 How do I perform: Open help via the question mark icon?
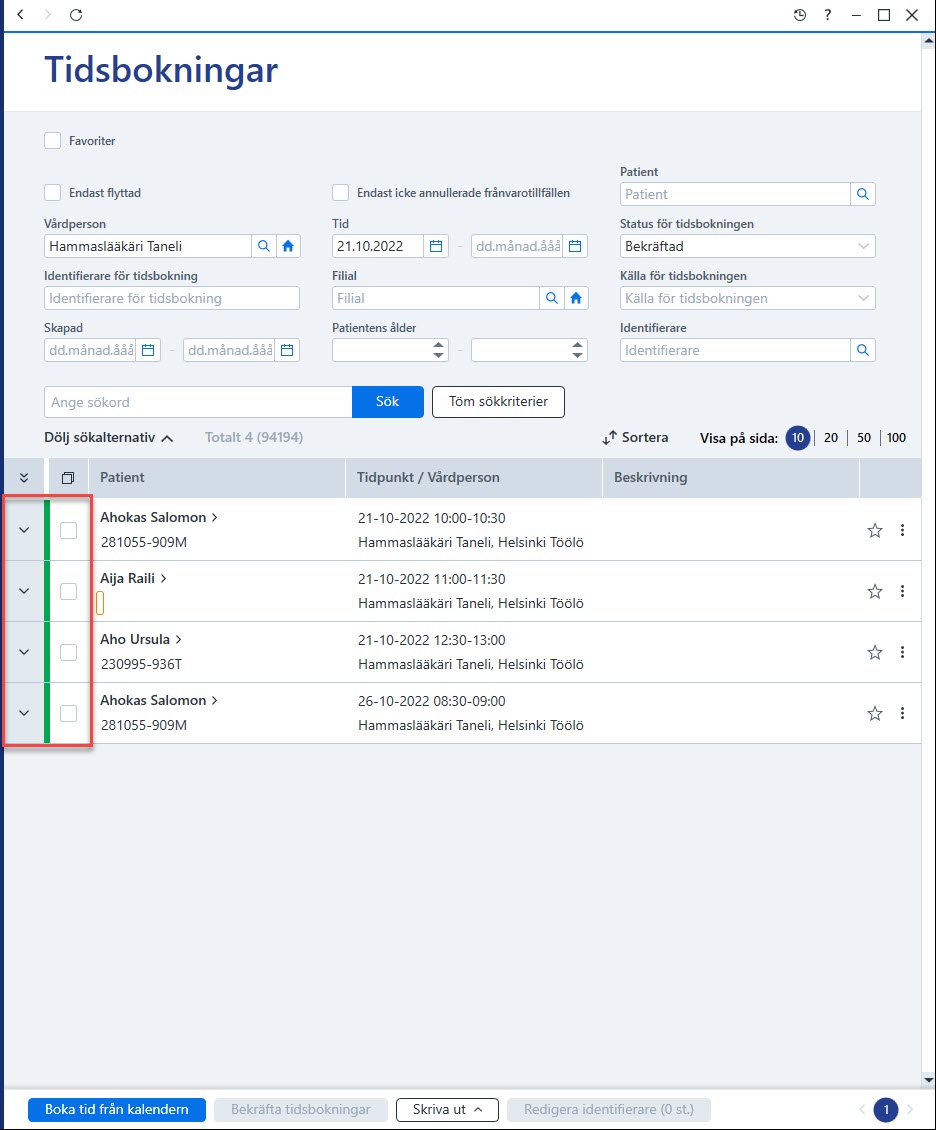tap(828, 14)
